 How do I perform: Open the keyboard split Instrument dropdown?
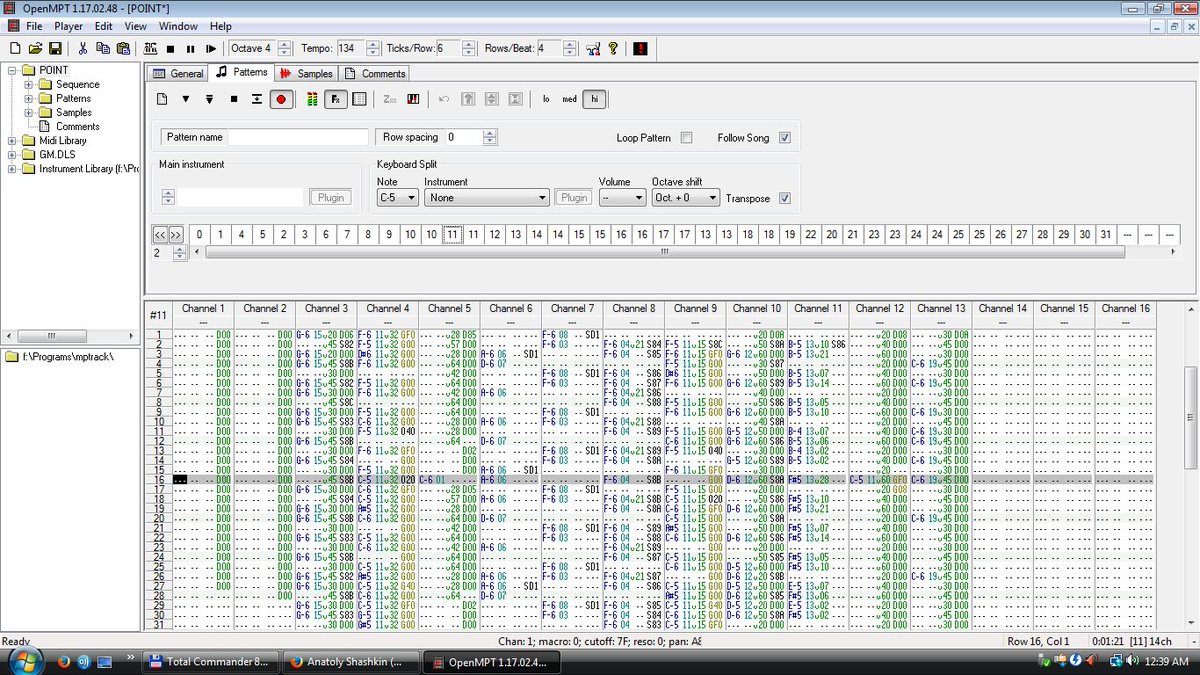pos(487,198)
